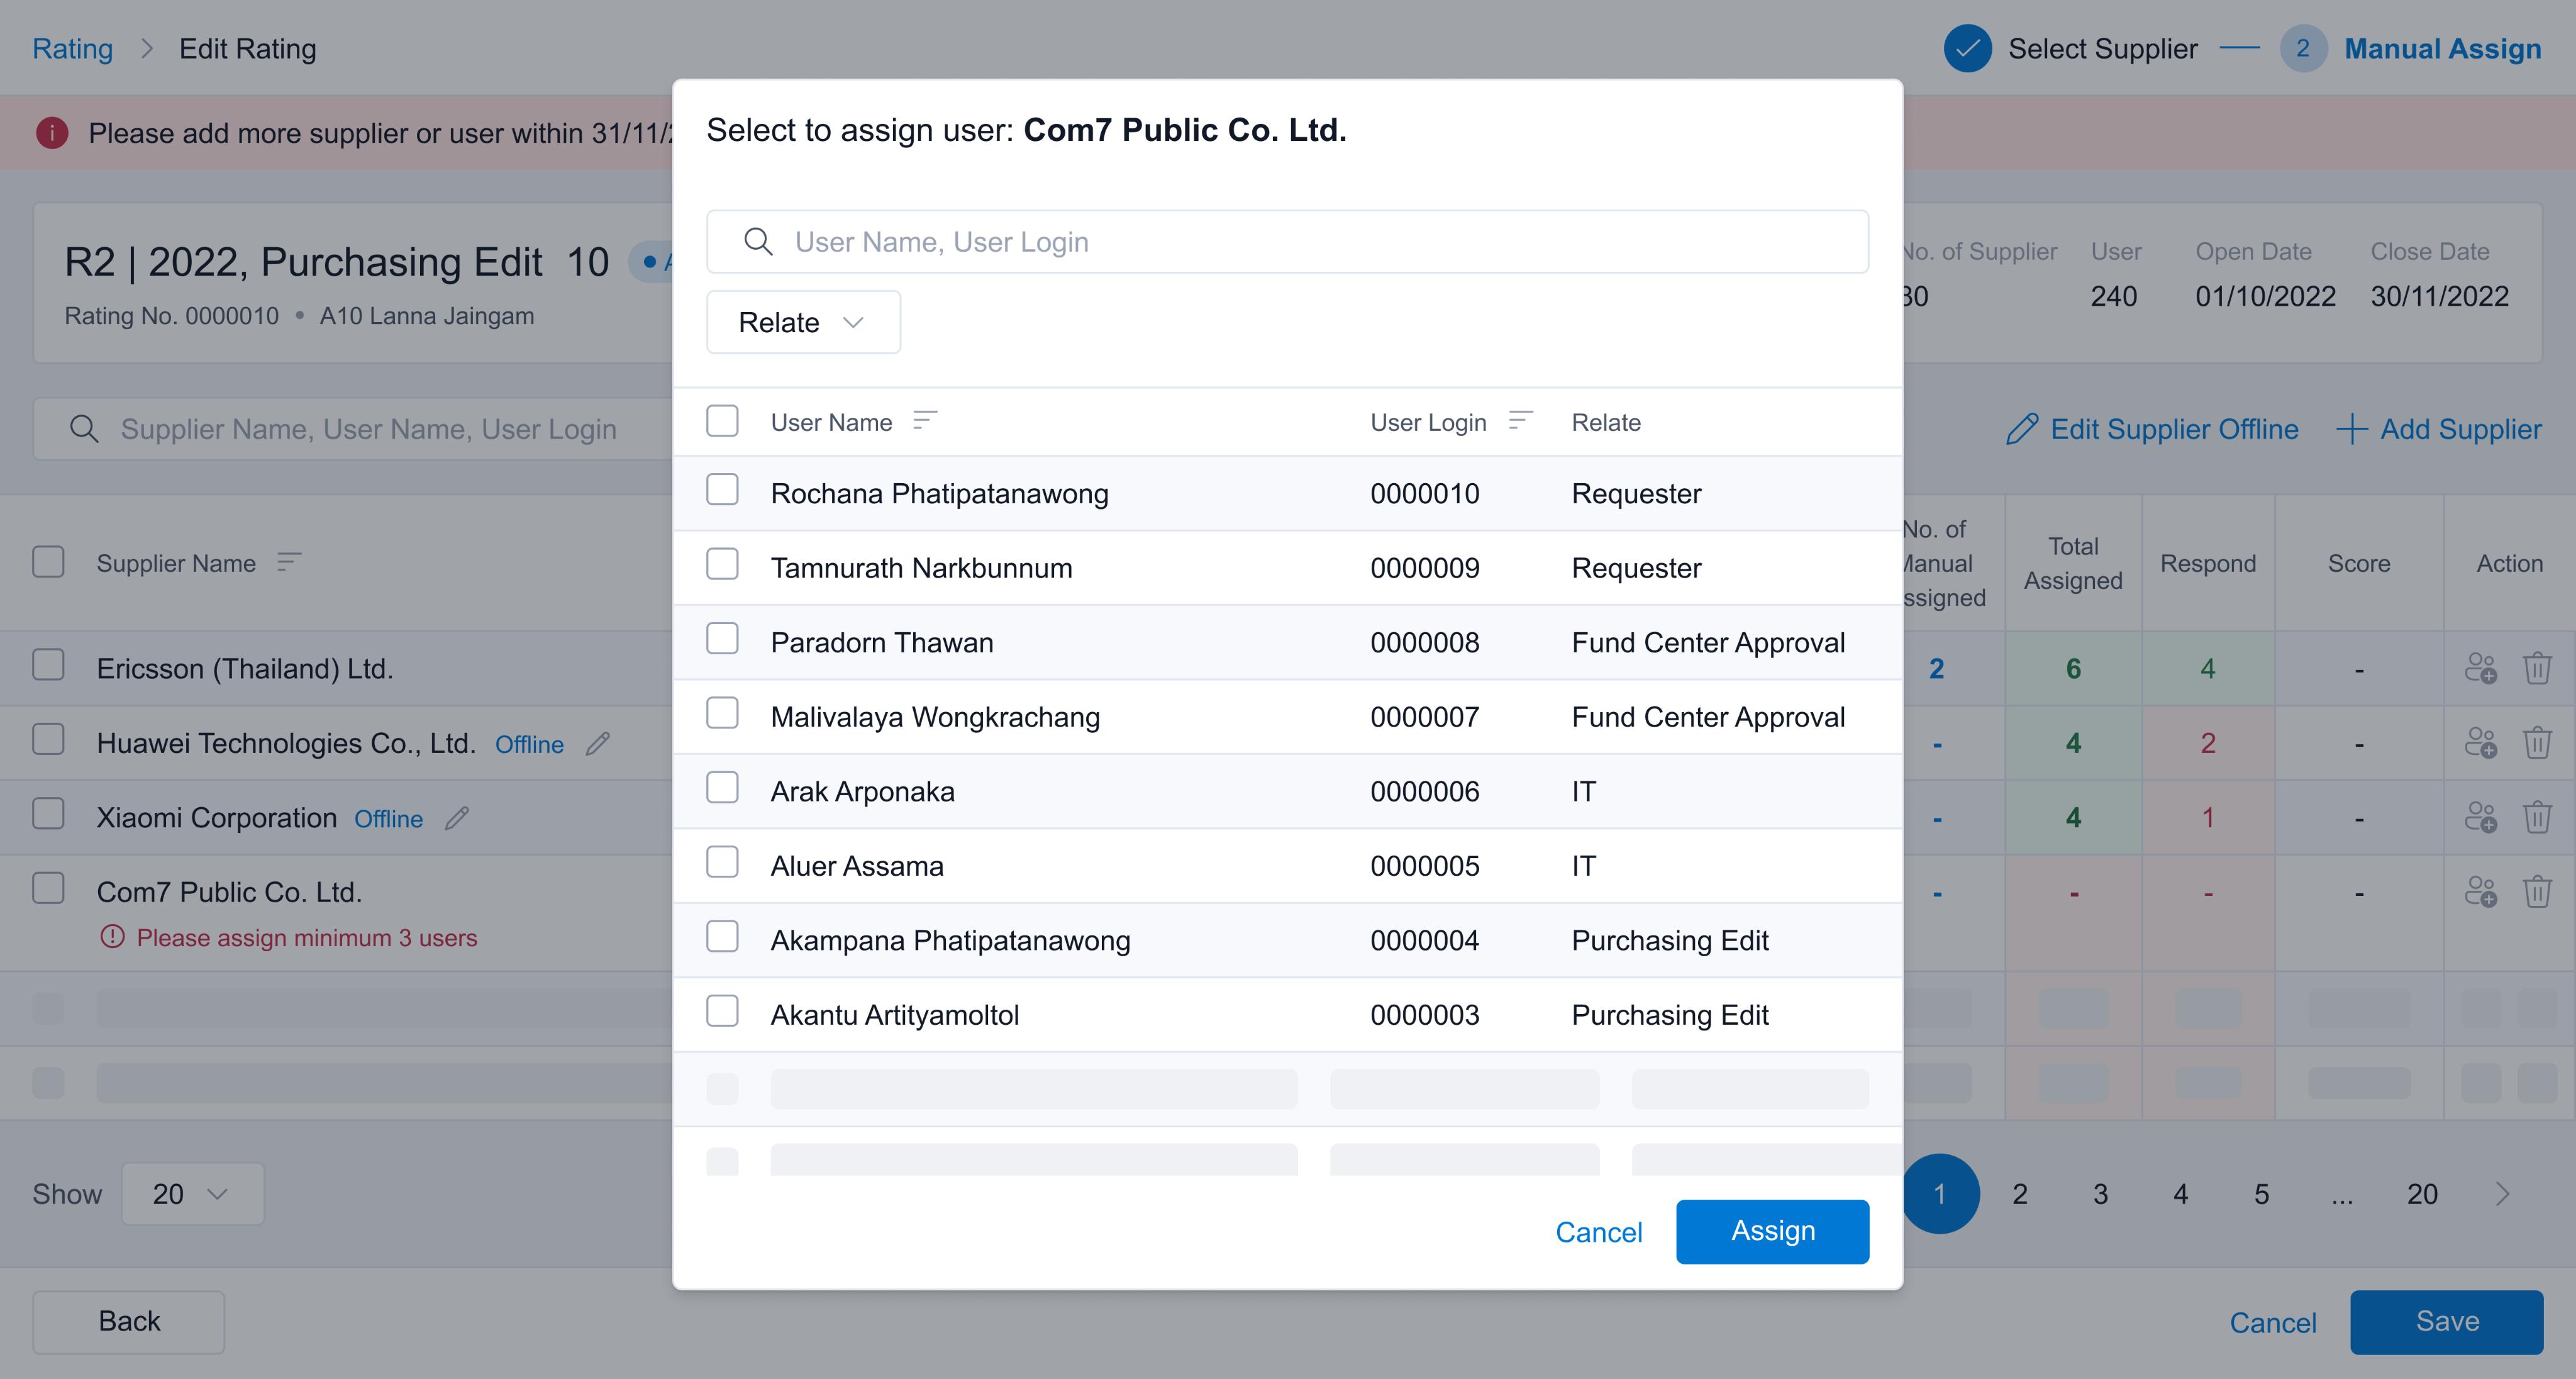
Task: Sort by Supplier Name column icon
Action: pyautogui.click(x=289, y=563)
